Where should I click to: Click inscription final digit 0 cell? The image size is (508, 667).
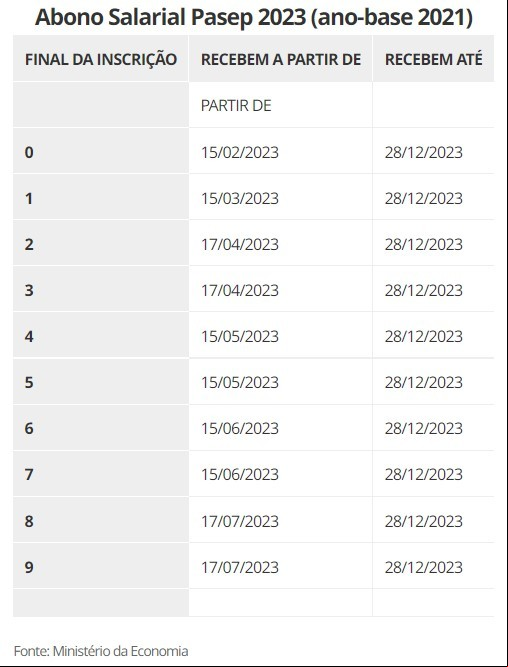tap(101, 152)
